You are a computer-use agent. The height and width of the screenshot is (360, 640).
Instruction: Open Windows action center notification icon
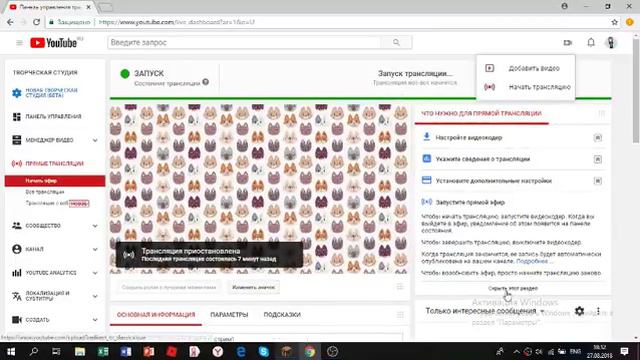[624, 351]
